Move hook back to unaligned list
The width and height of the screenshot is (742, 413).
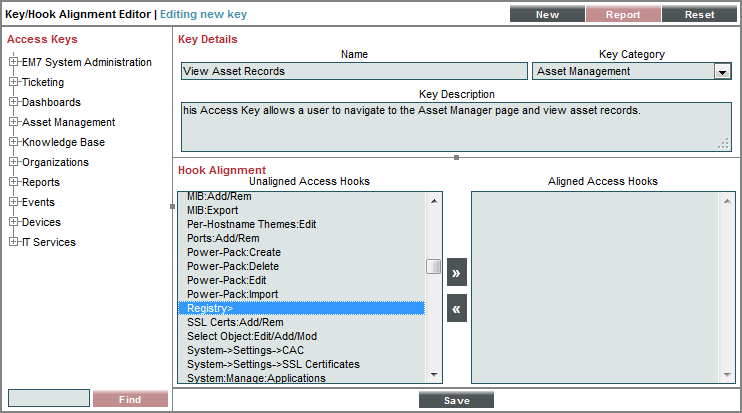457,308
